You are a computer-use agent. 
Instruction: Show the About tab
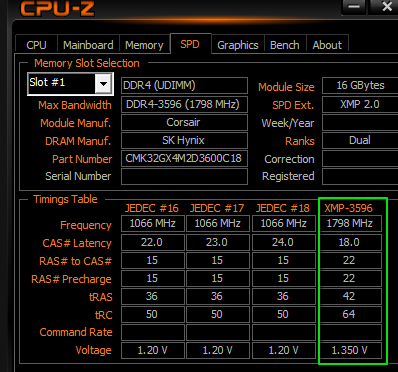(327, 45)
